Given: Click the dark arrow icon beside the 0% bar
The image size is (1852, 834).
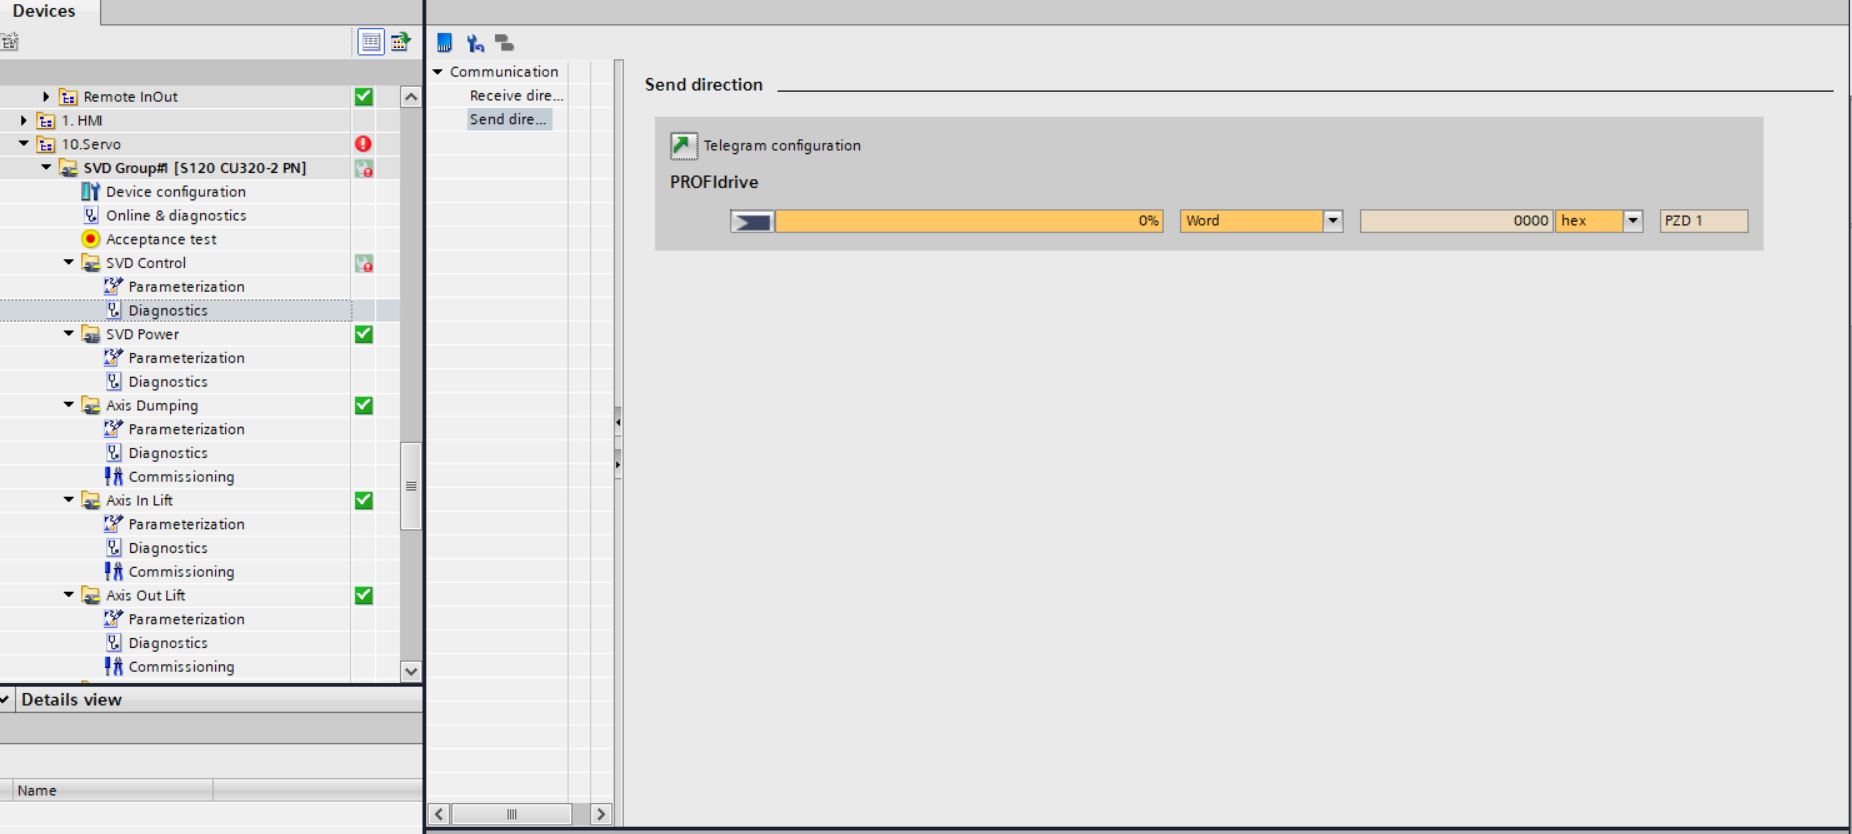Looking at the screenshot, I should pos(752,221).
